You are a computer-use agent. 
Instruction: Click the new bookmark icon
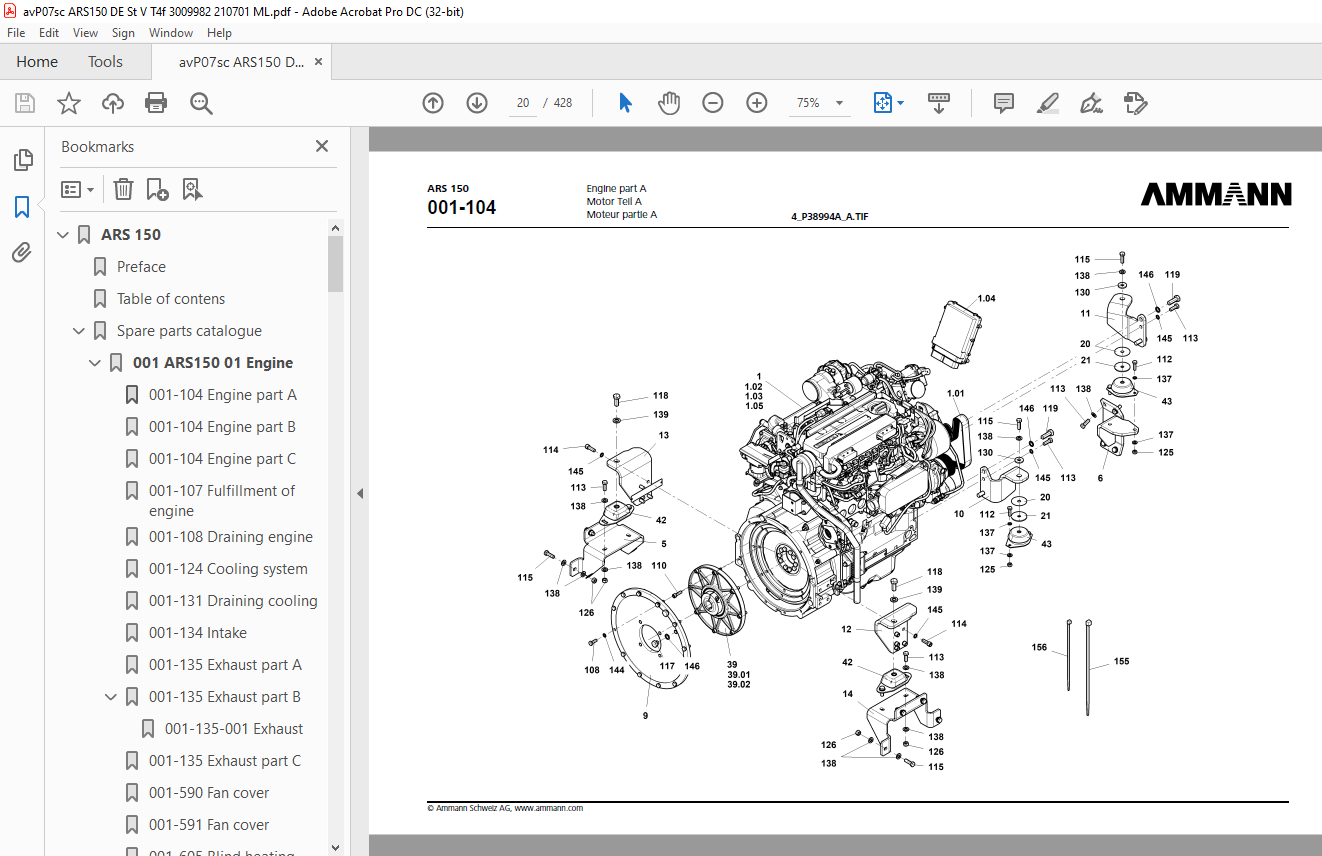point(157,189)
